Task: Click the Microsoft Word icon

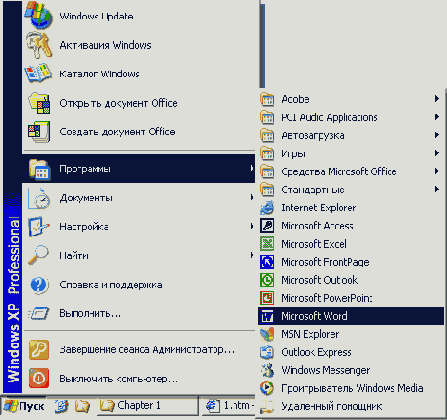Action: (x=267, y=316)
